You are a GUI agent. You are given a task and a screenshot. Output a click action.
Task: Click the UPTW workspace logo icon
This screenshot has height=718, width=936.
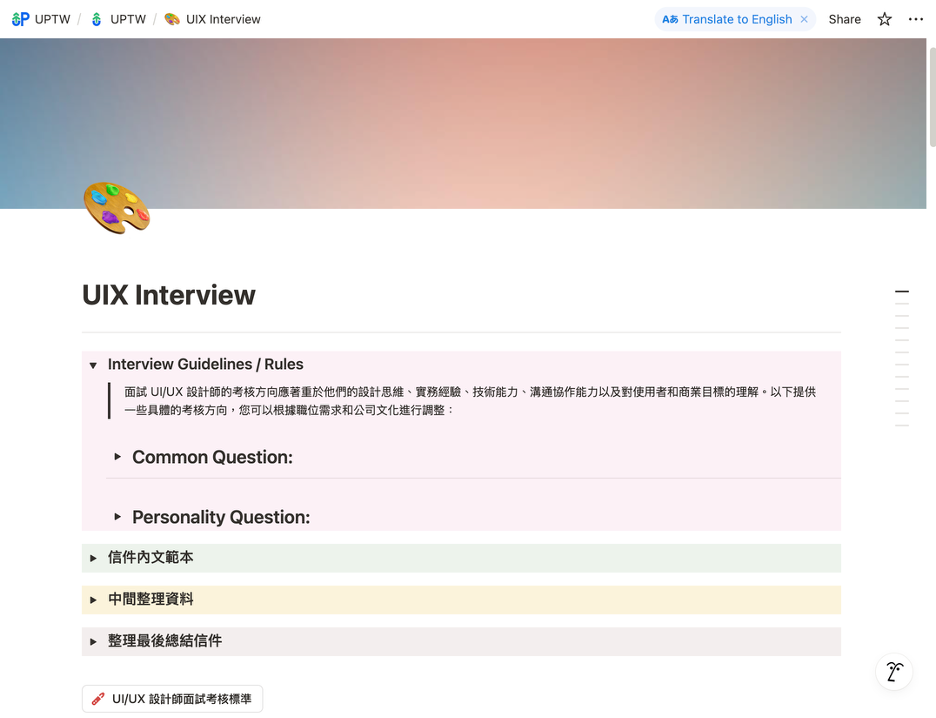point(20,19)
